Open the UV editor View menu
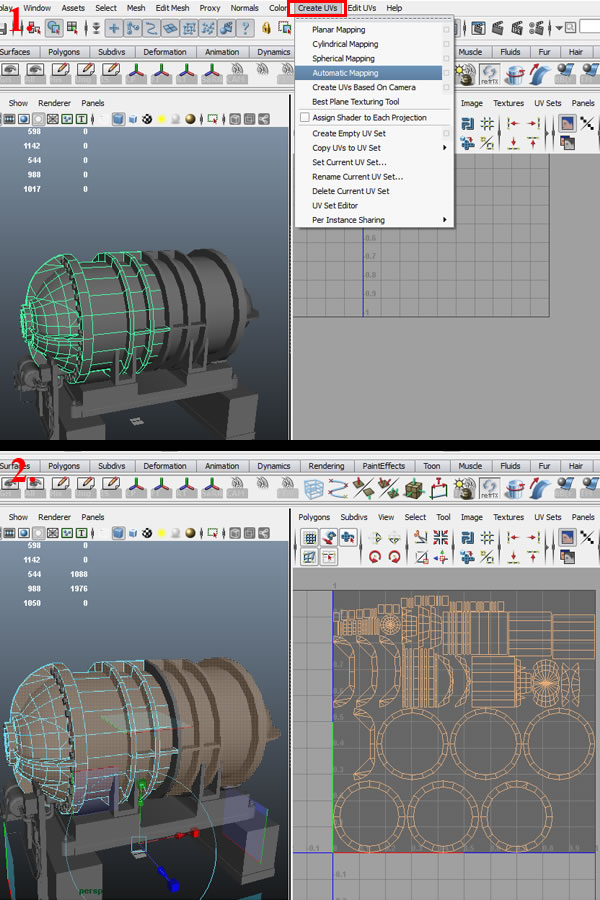The height and width of the screenshot is (900, 600). click(x=386, y=517)
